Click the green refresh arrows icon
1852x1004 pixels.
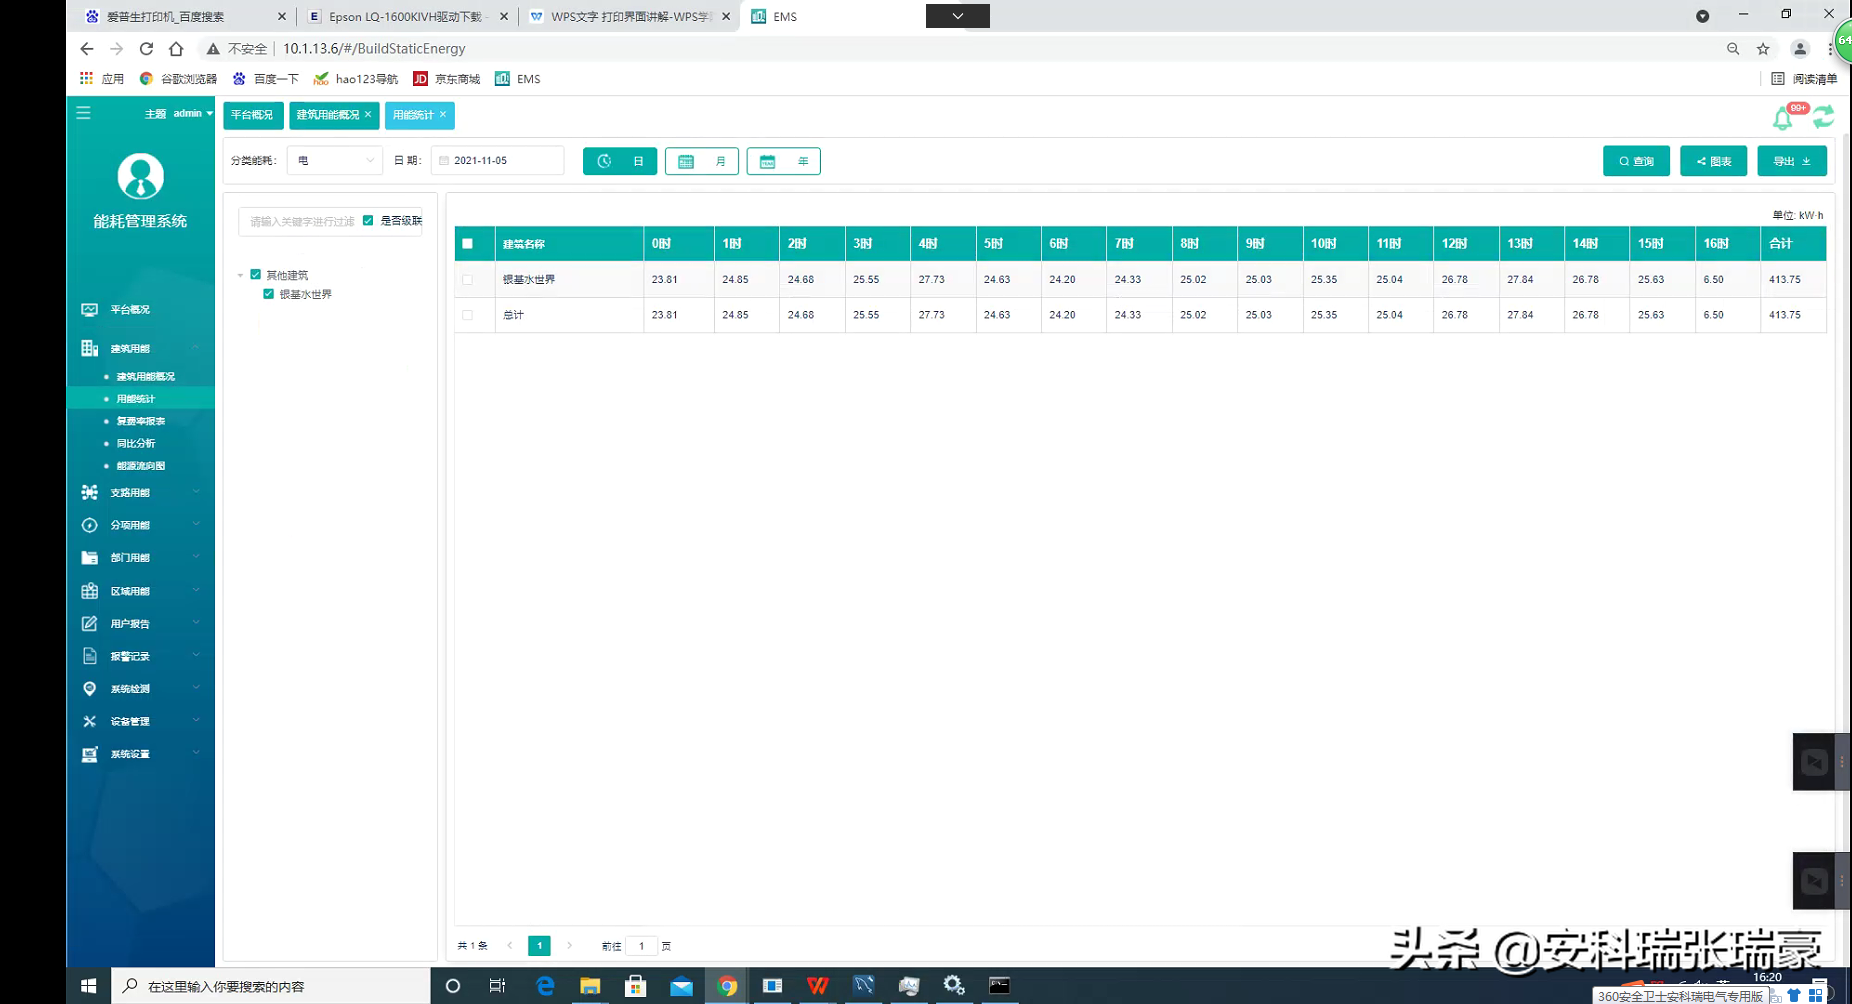click(x=1823, y=117)
